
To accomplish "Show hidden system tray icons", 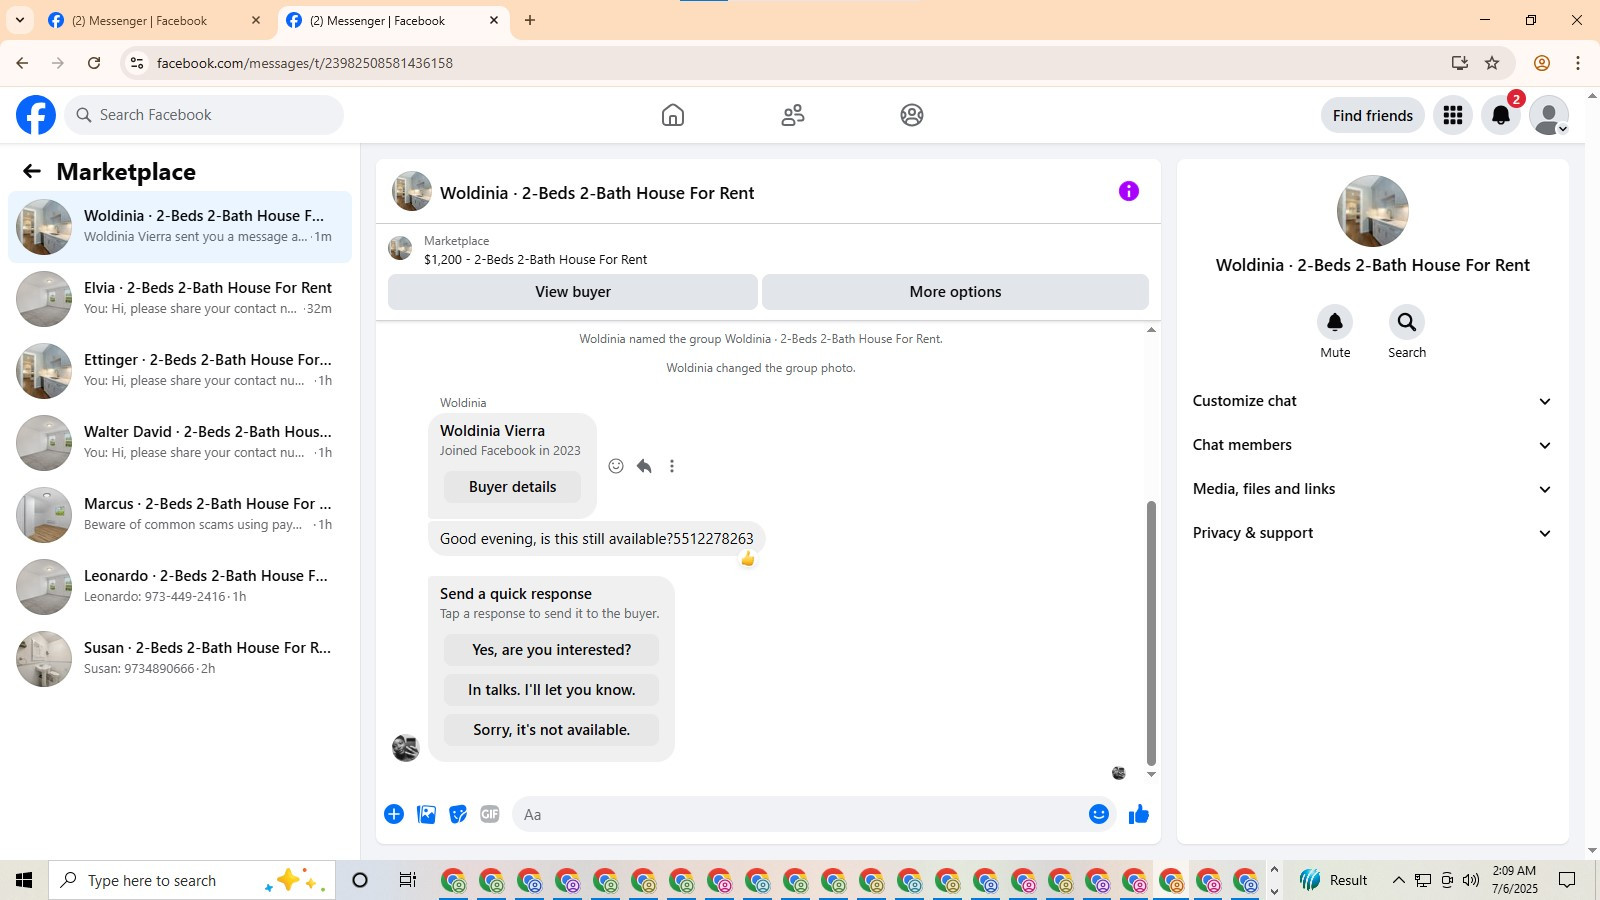I will 1398,880.
